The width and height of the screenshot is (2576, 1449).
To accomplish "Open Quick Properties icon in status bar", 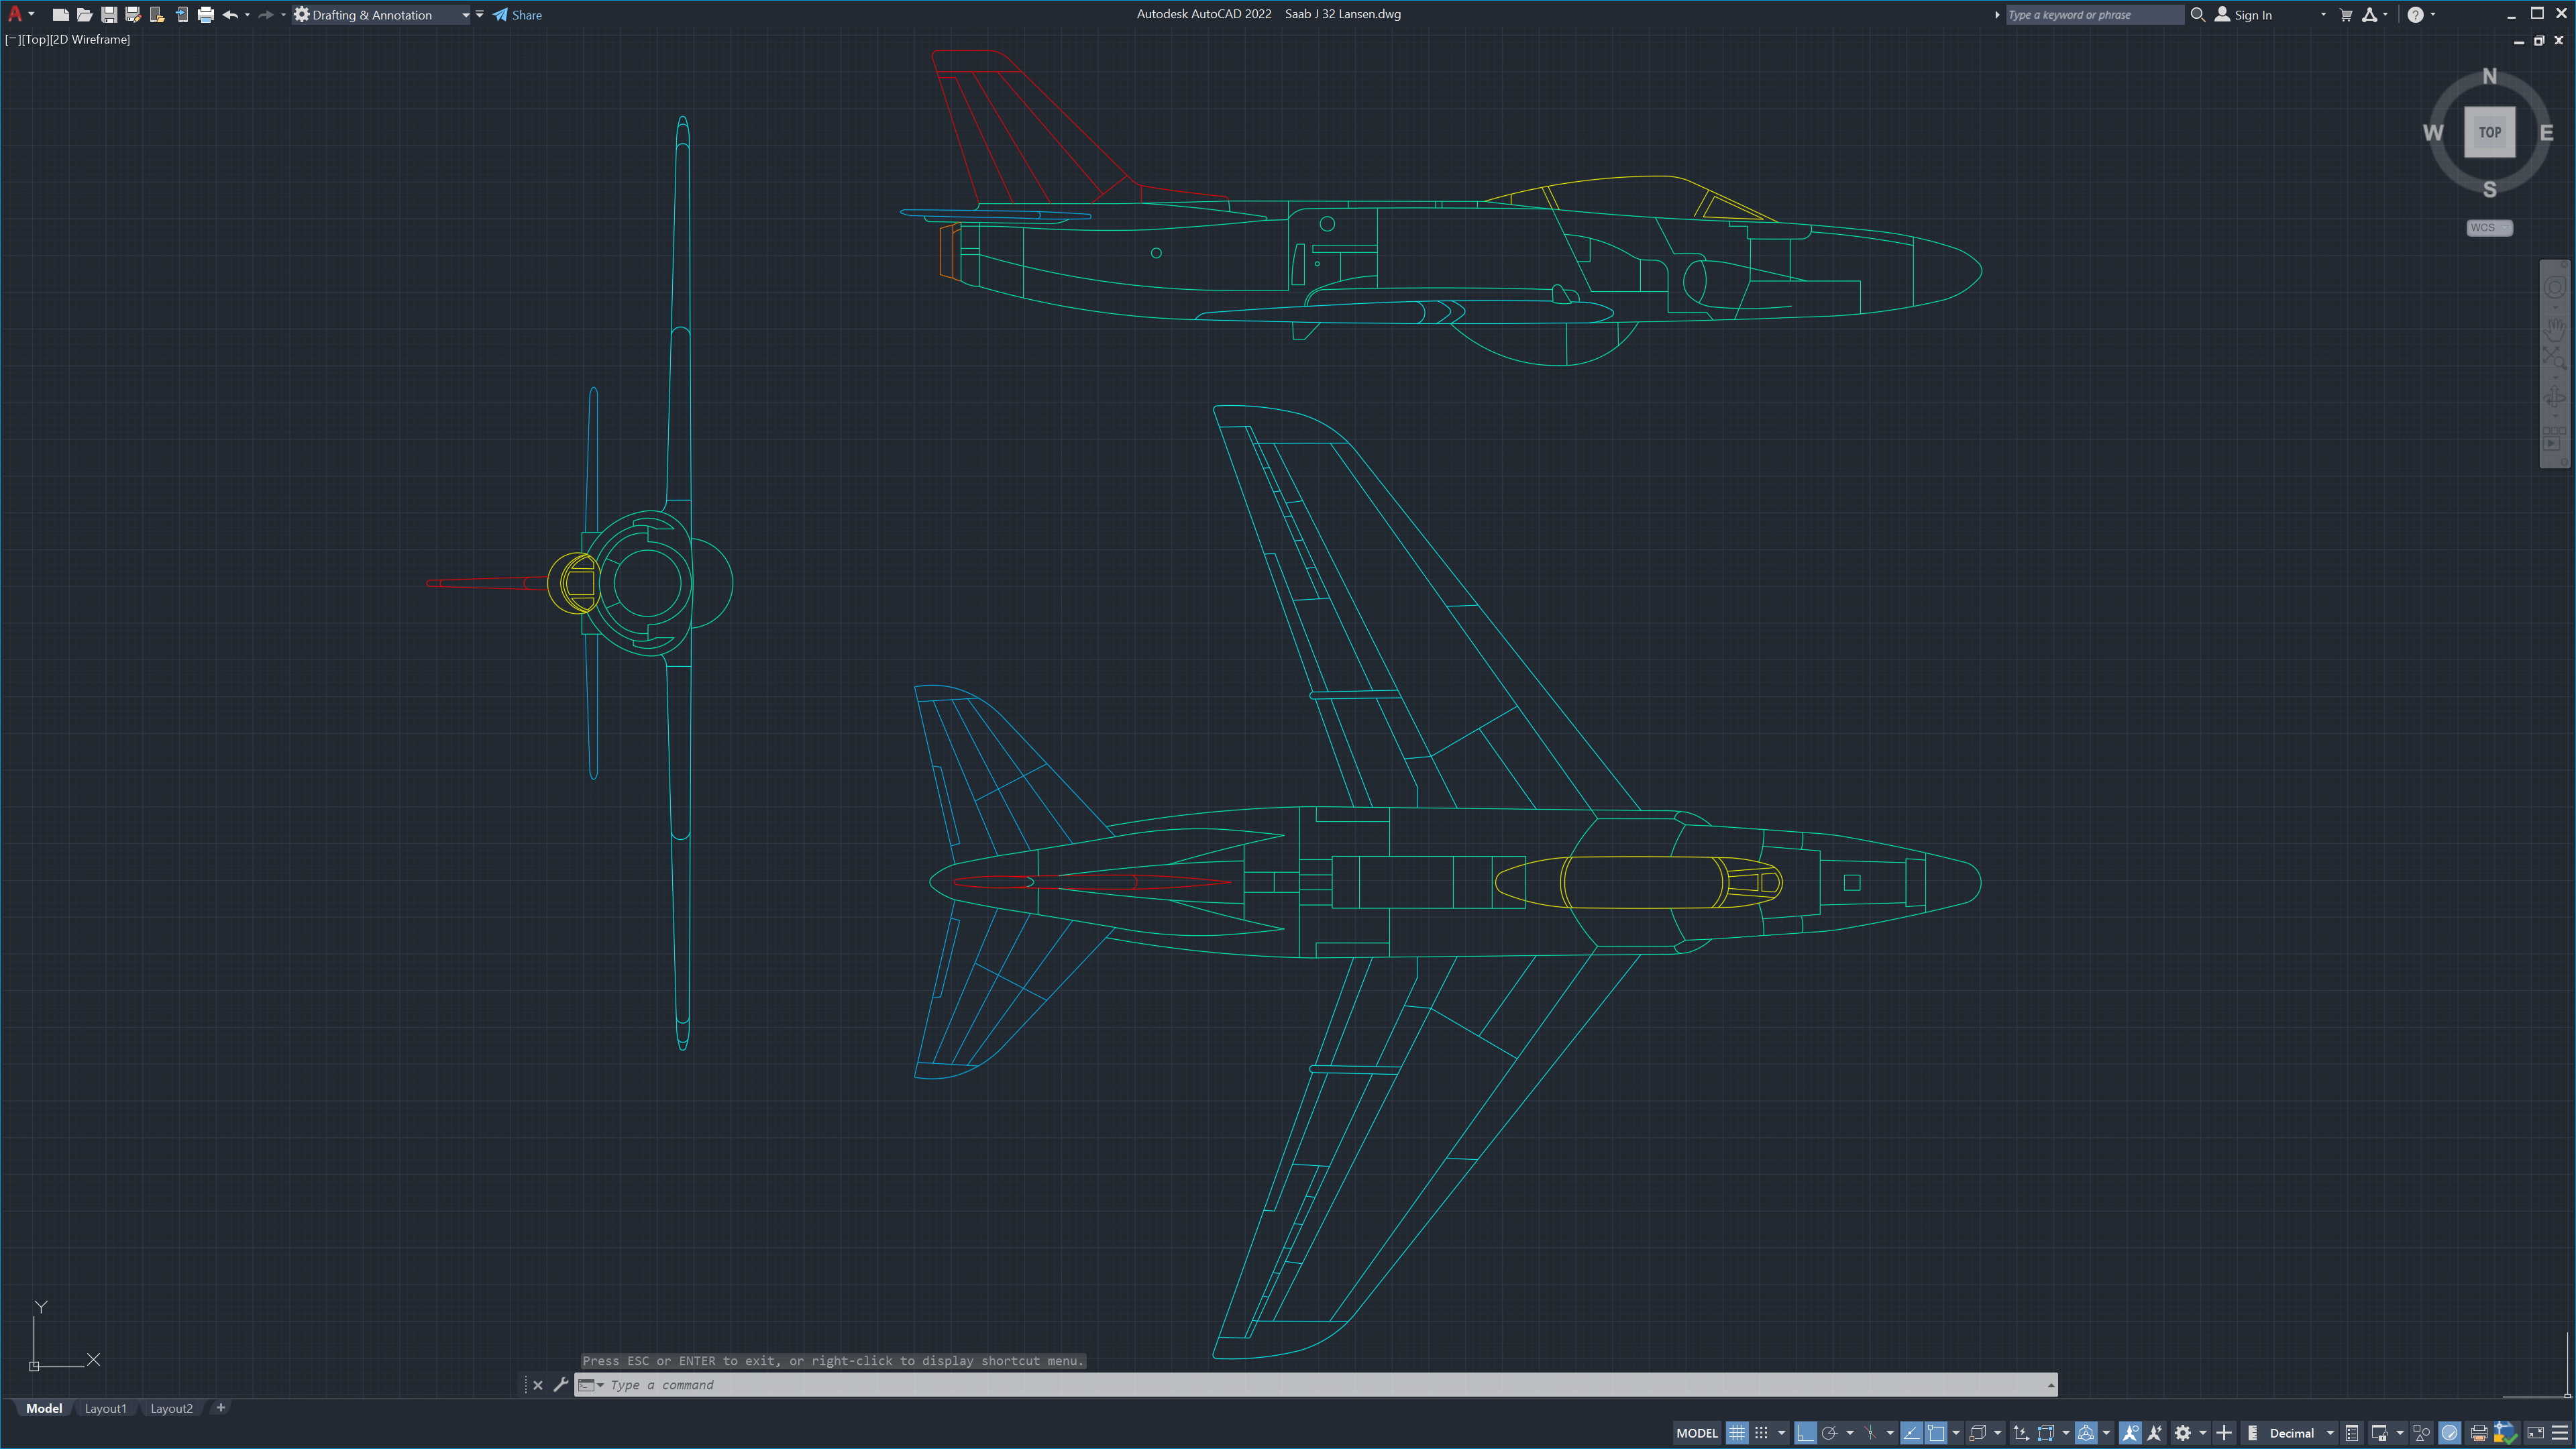I will pos(2352,1433).
